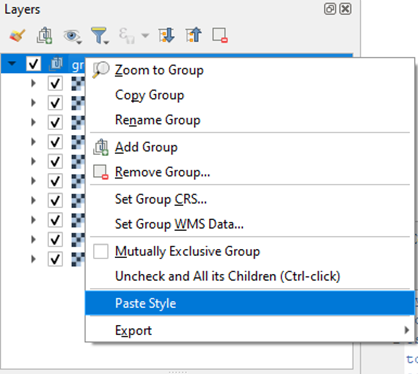Screen dimensions: 418x374
Task: Open the Export submenu
Action: 250,331
